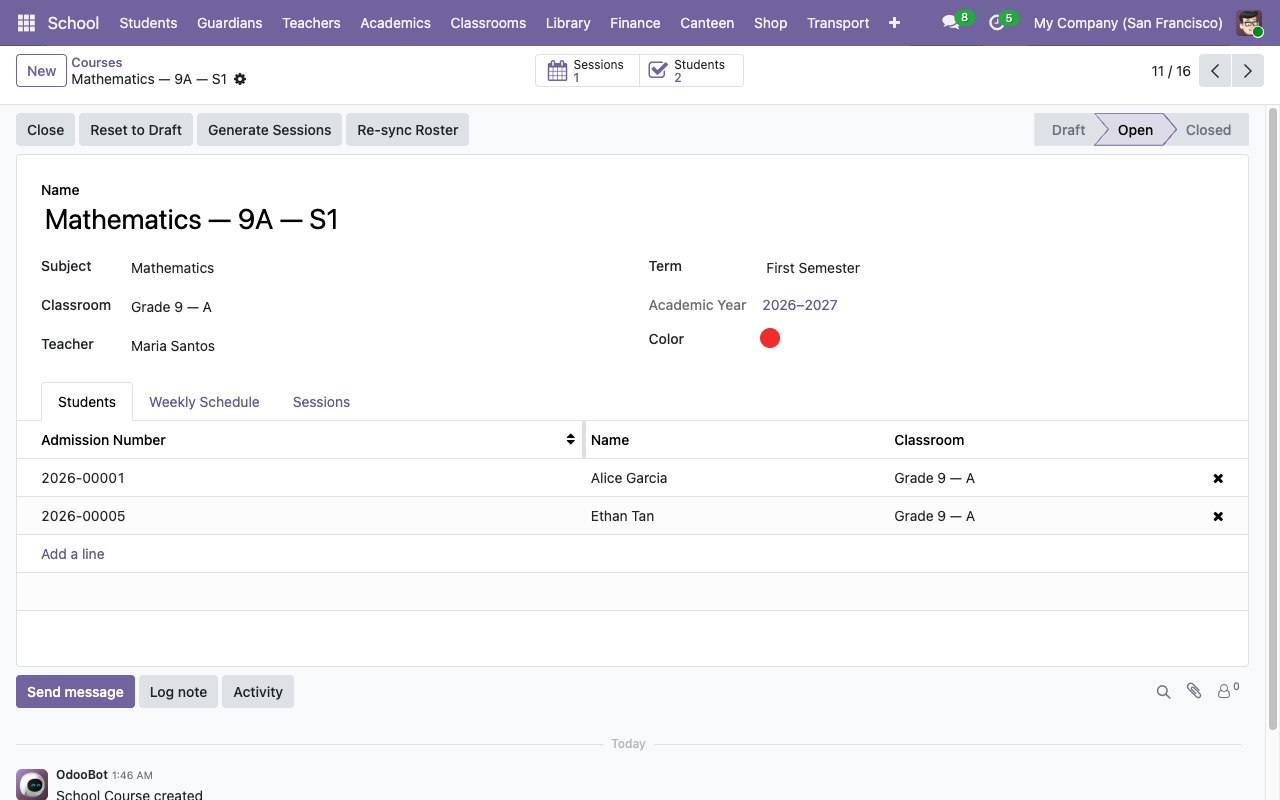Viewport: 1280px width, 800px height.
Task: Click the Alice Garcia name cell
Action: pyautogui.click(x=629, y=478)
